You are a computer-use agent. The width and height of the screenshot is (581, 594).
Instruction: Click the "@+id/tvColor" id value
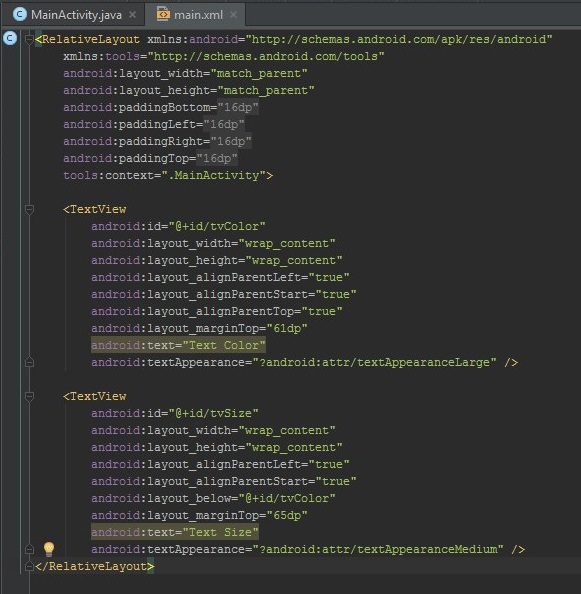click(x=217, y=227)
